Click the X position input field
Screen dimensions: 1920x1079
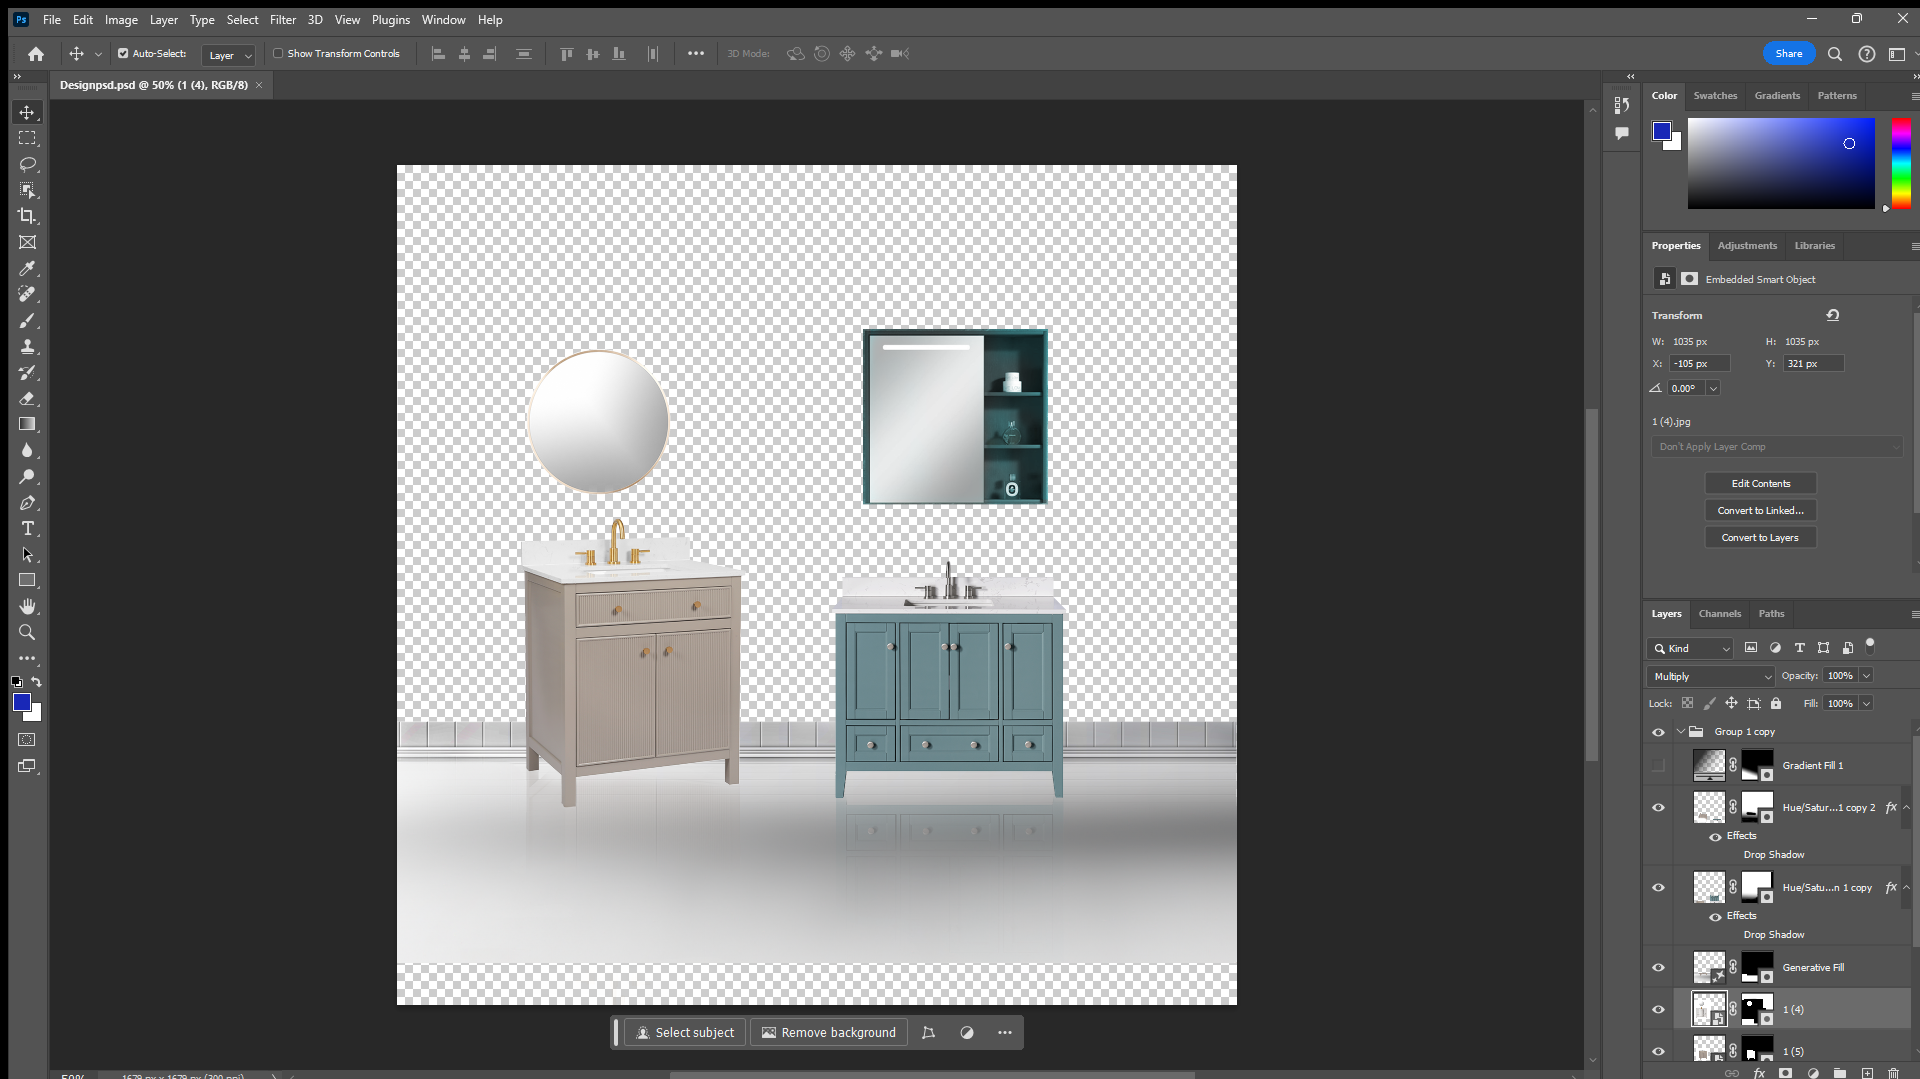click(1700, 364)
